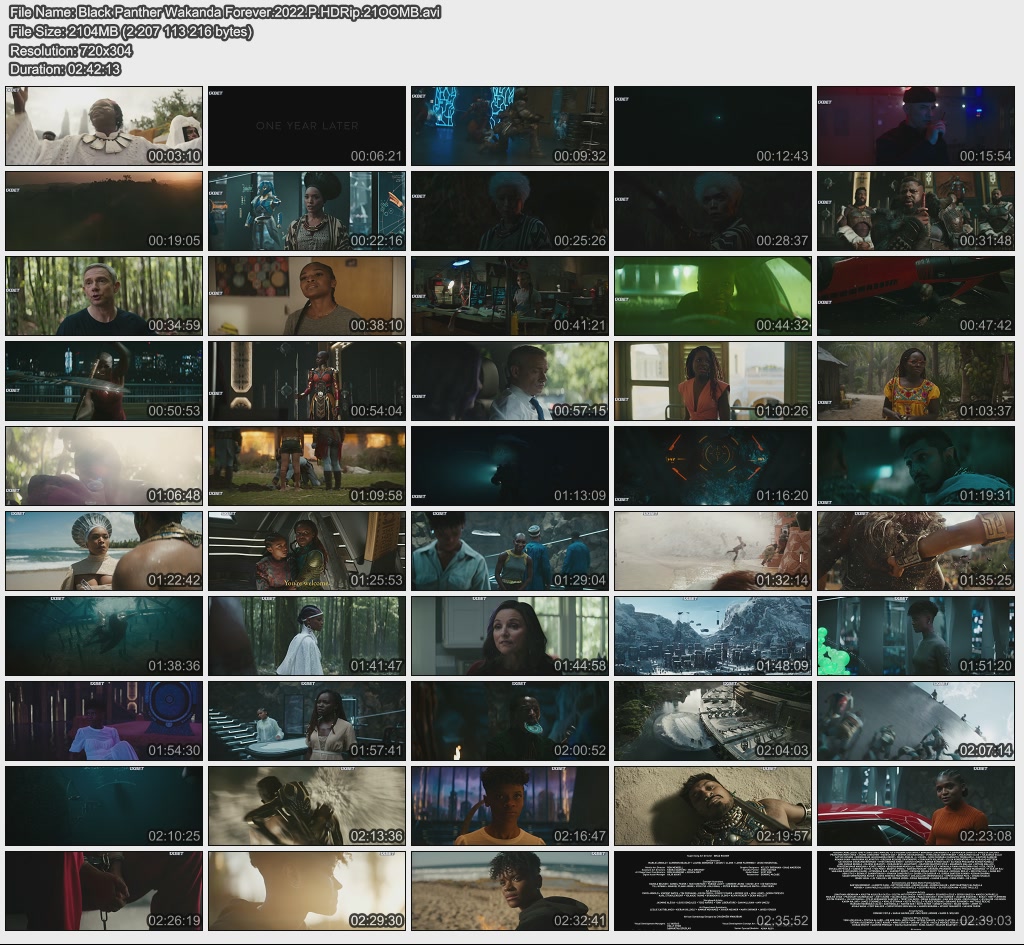The image size is (1024, 945).
Task: Open the subtitled frame at 01:25:53
Action: coord(307,551)
